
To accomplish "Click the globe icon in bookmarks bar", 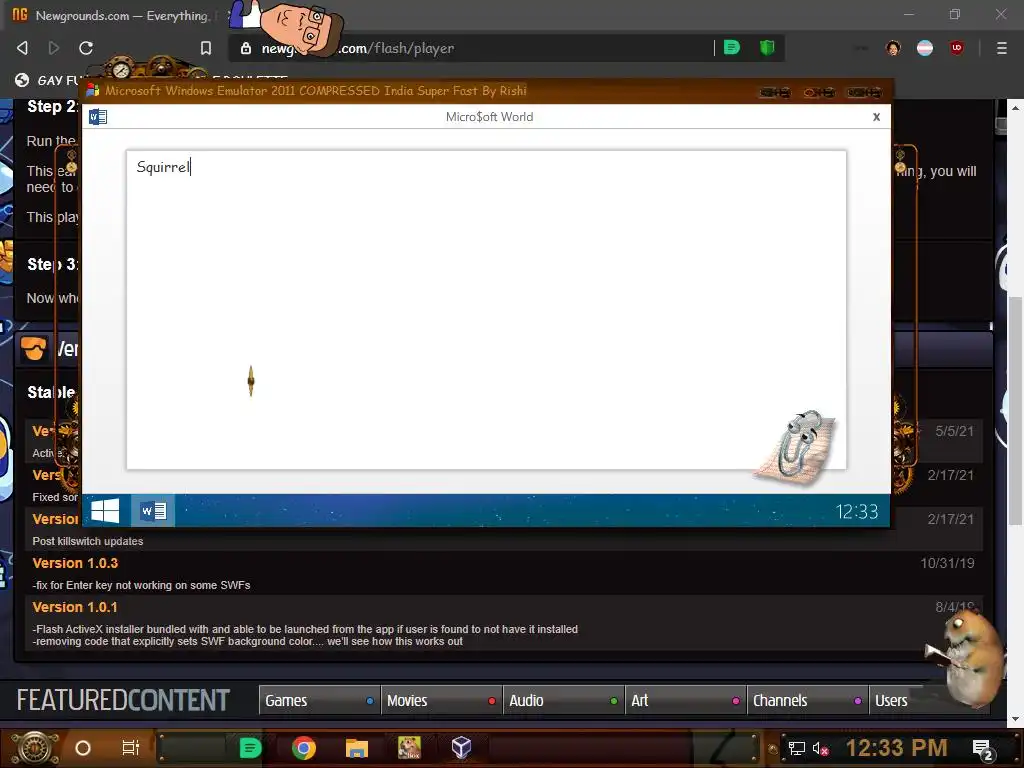I will coord(22,80).
